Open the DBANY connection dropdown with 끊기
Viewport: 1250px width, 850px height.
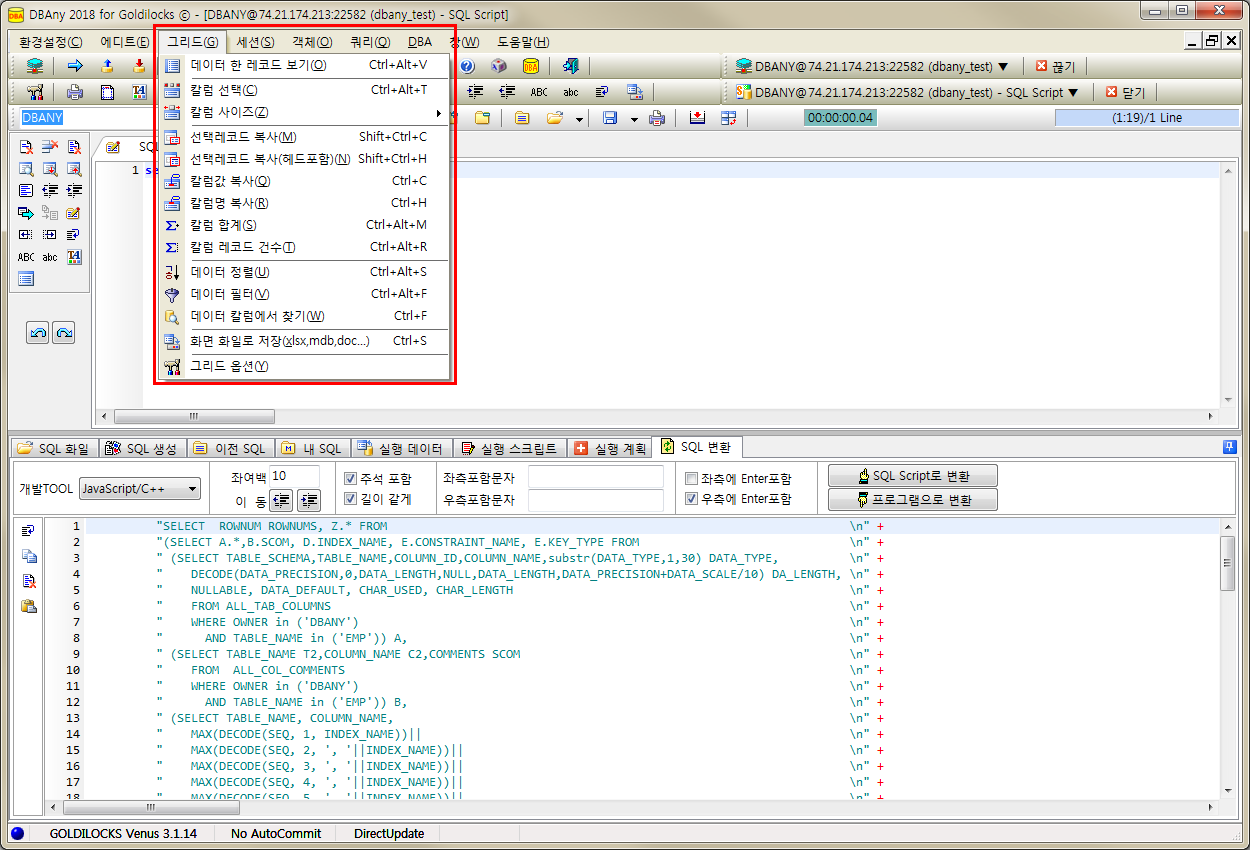click(x=1003, y=67)
